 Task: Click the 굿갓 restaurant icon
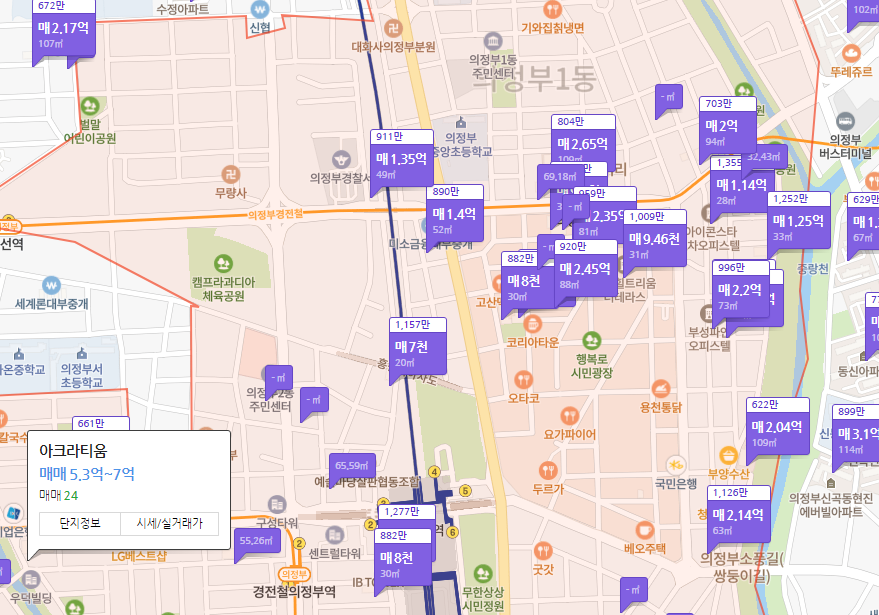(543, 551)
